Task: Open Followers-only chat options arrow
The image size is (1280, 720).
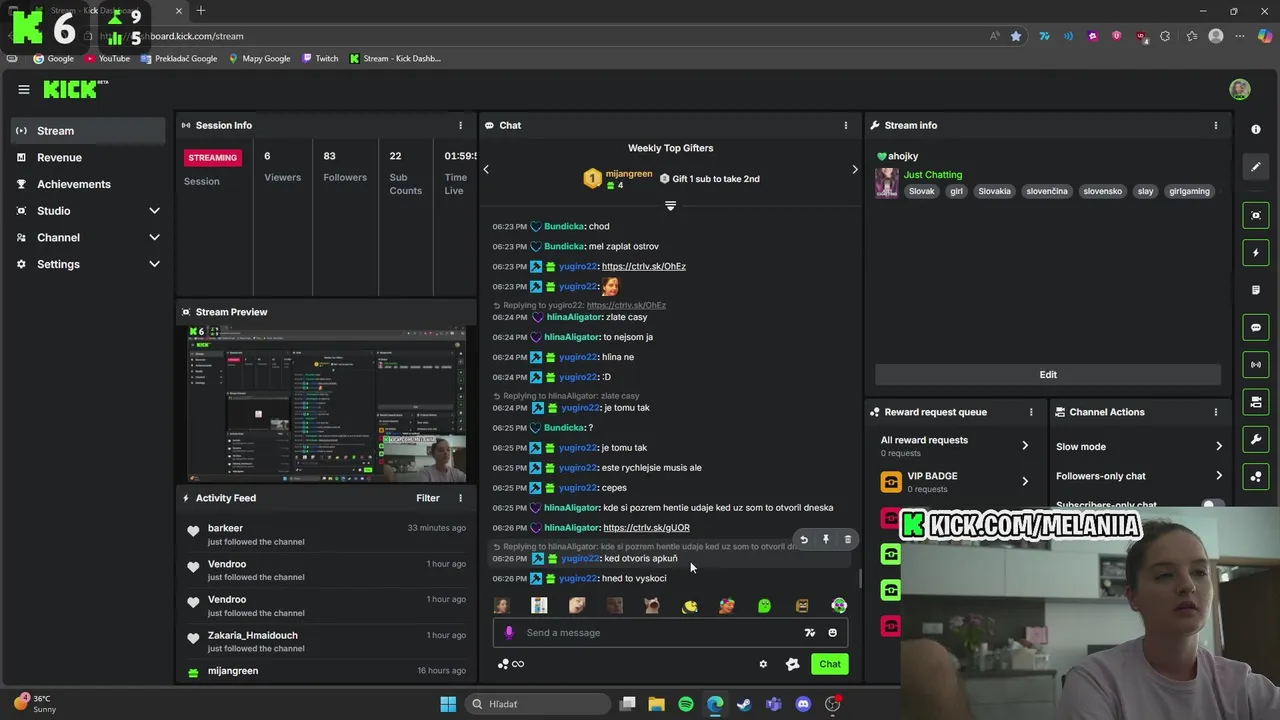Action: coord(1218,476)
